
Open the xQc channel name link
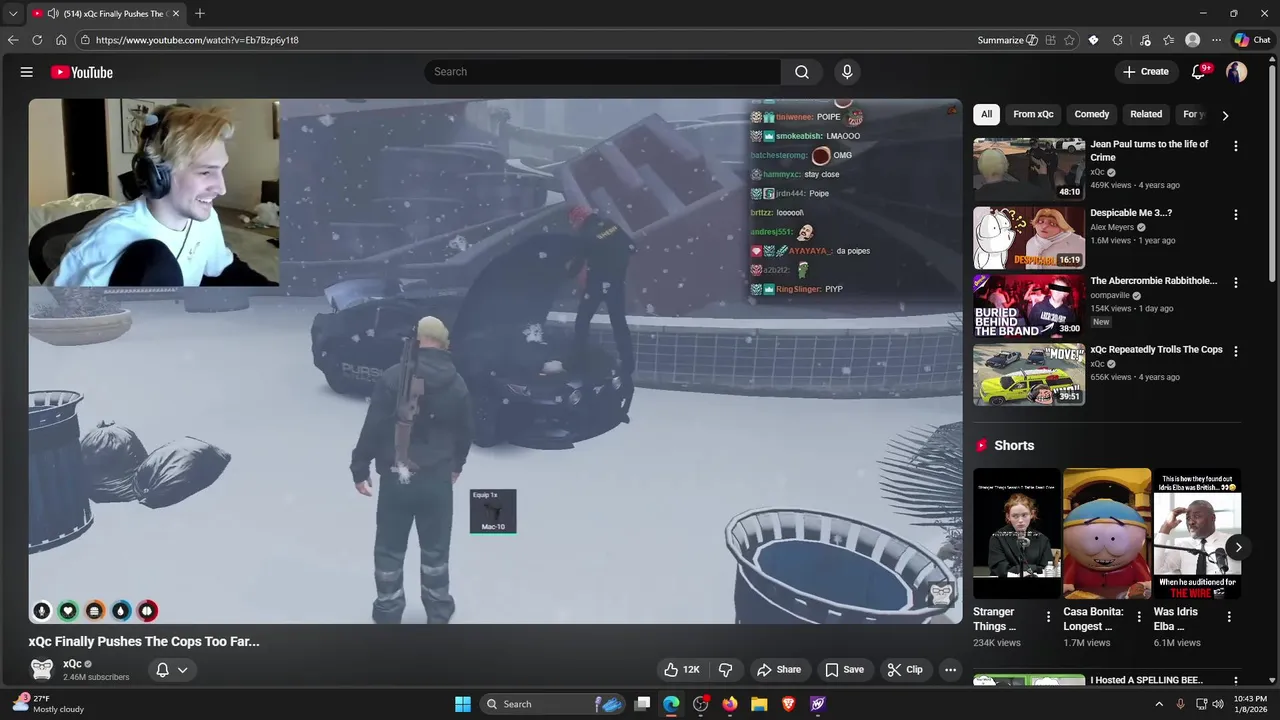click(x=73, y=664)
